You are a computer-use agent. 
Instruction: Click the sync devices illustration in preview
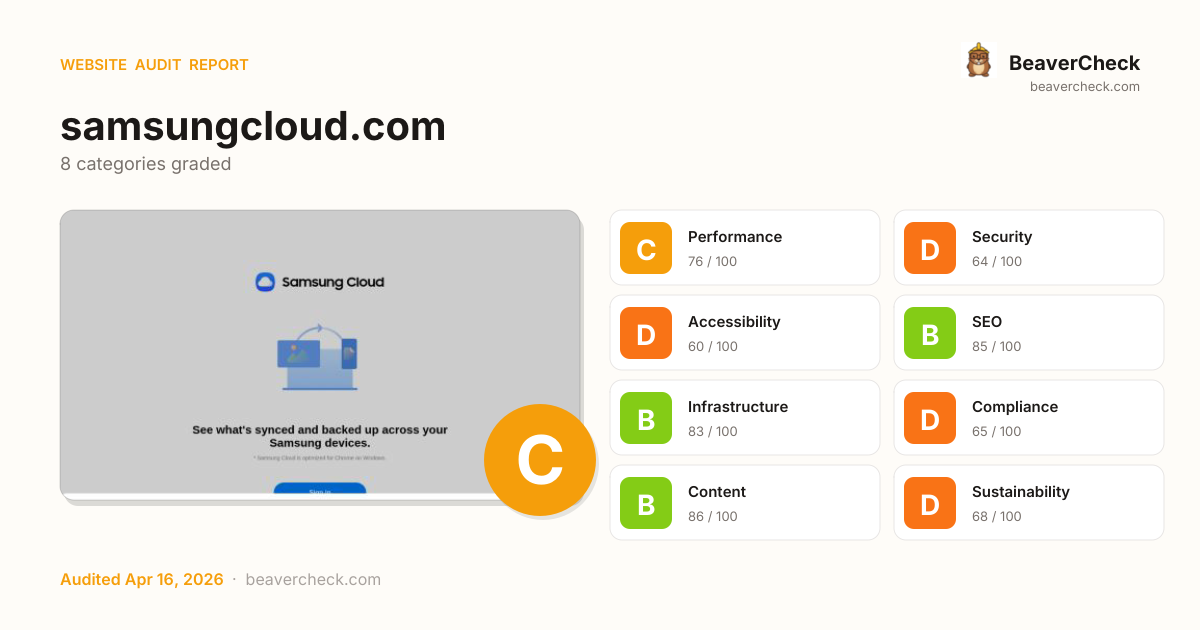318,357
